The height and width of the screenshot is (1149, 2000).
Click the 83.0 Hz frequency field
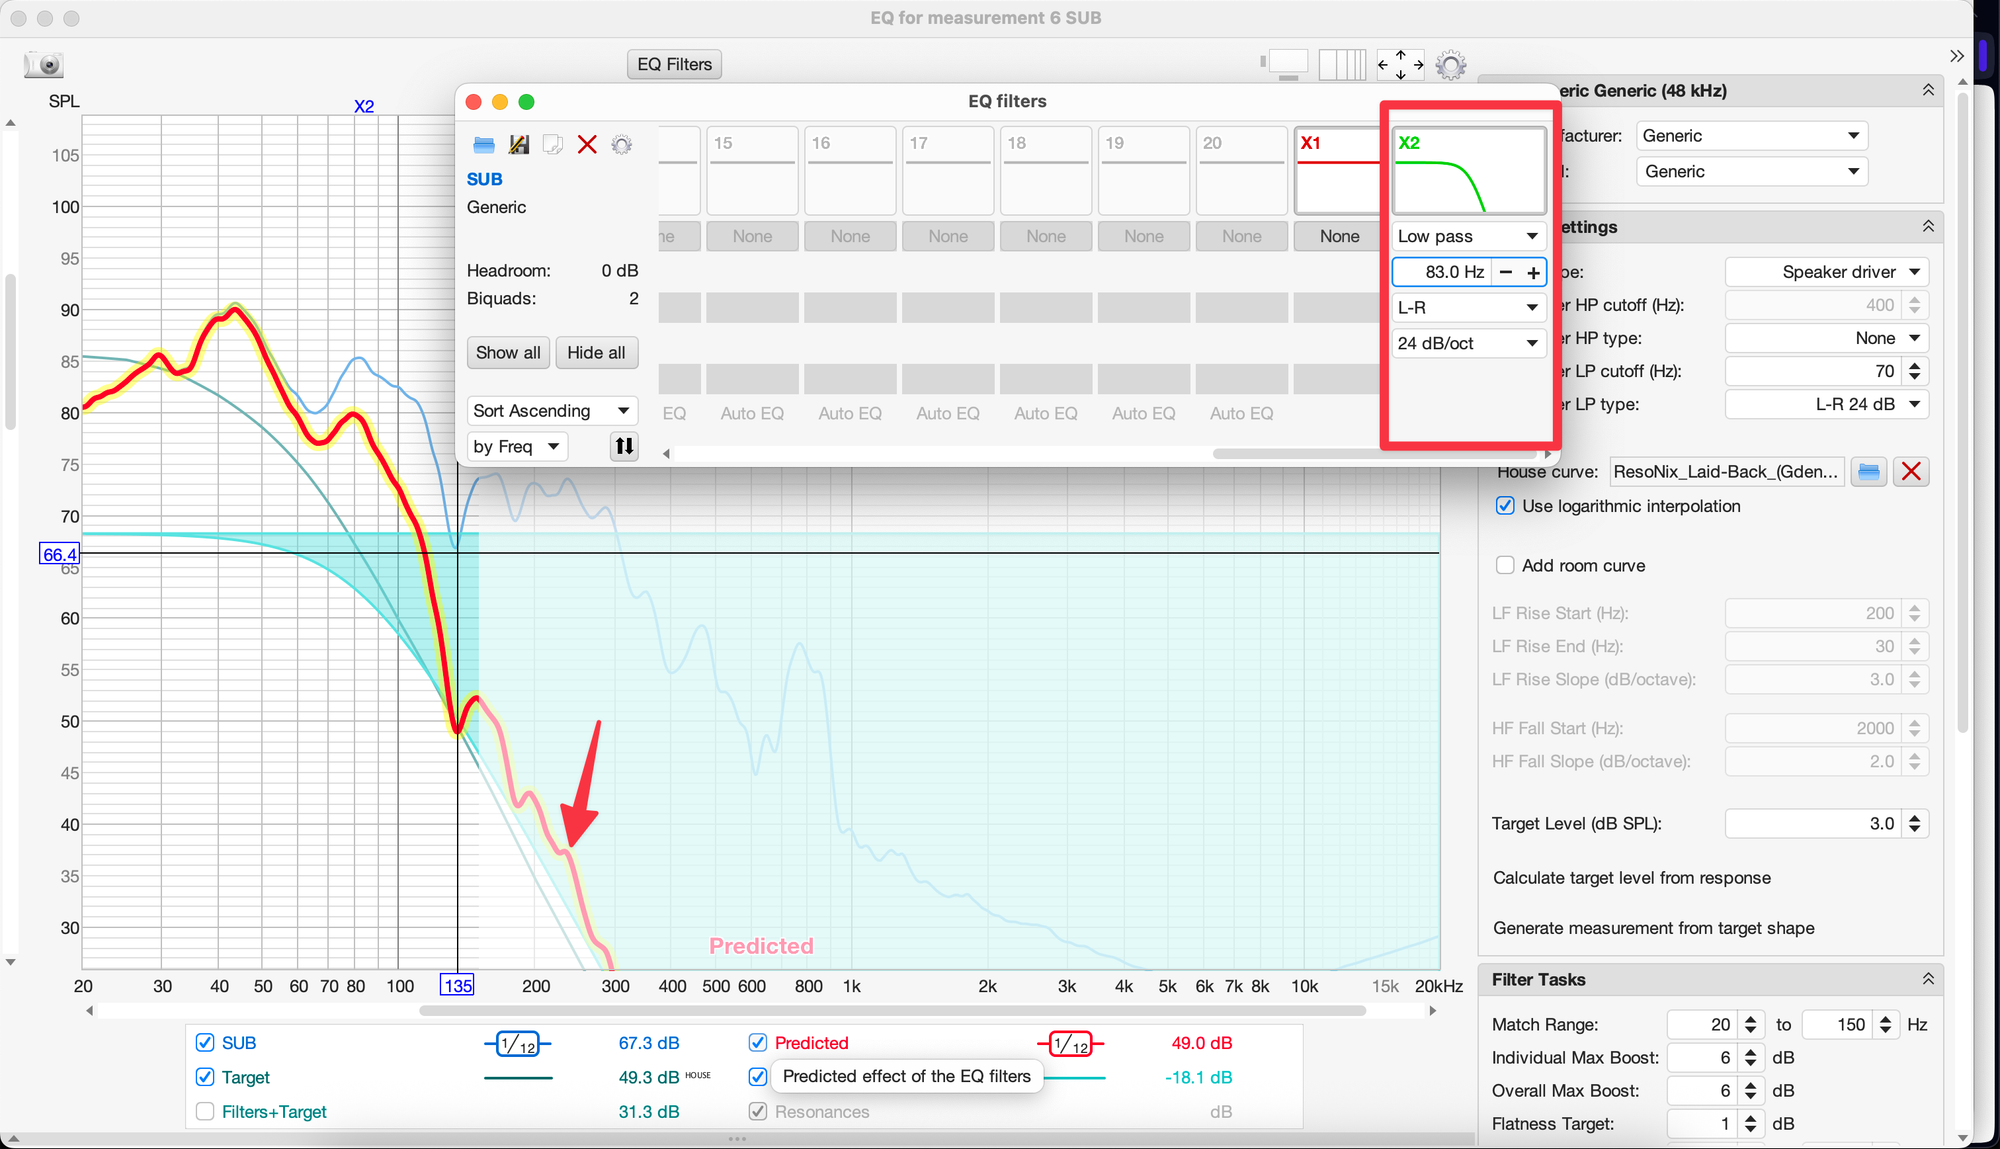pos(1442,272)
